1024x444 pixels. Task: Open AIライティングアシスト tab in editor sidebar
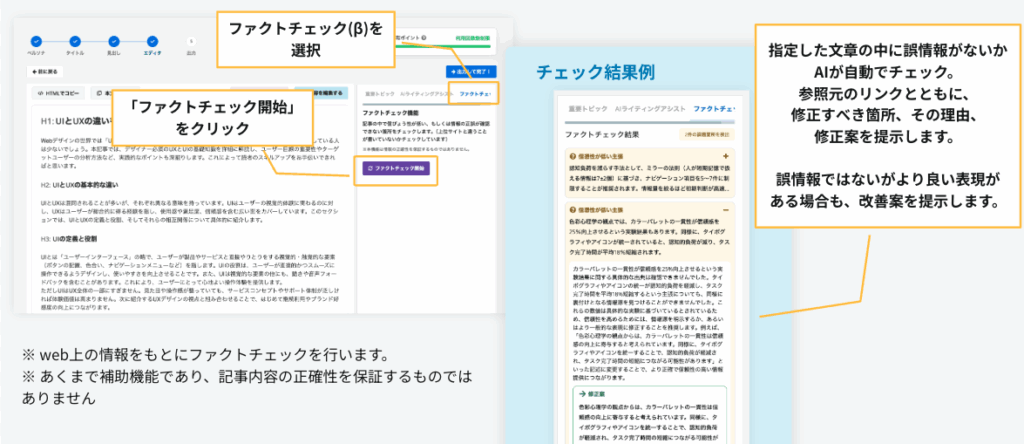tap(426, 93)
